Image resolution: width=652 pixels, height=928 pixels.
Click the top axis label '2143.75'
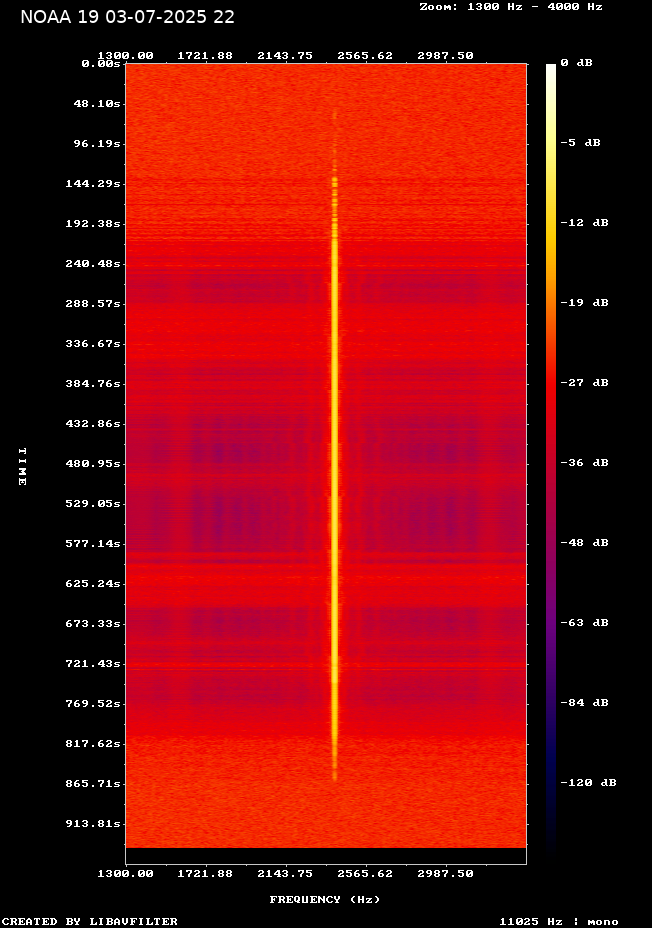click(285, 56)
